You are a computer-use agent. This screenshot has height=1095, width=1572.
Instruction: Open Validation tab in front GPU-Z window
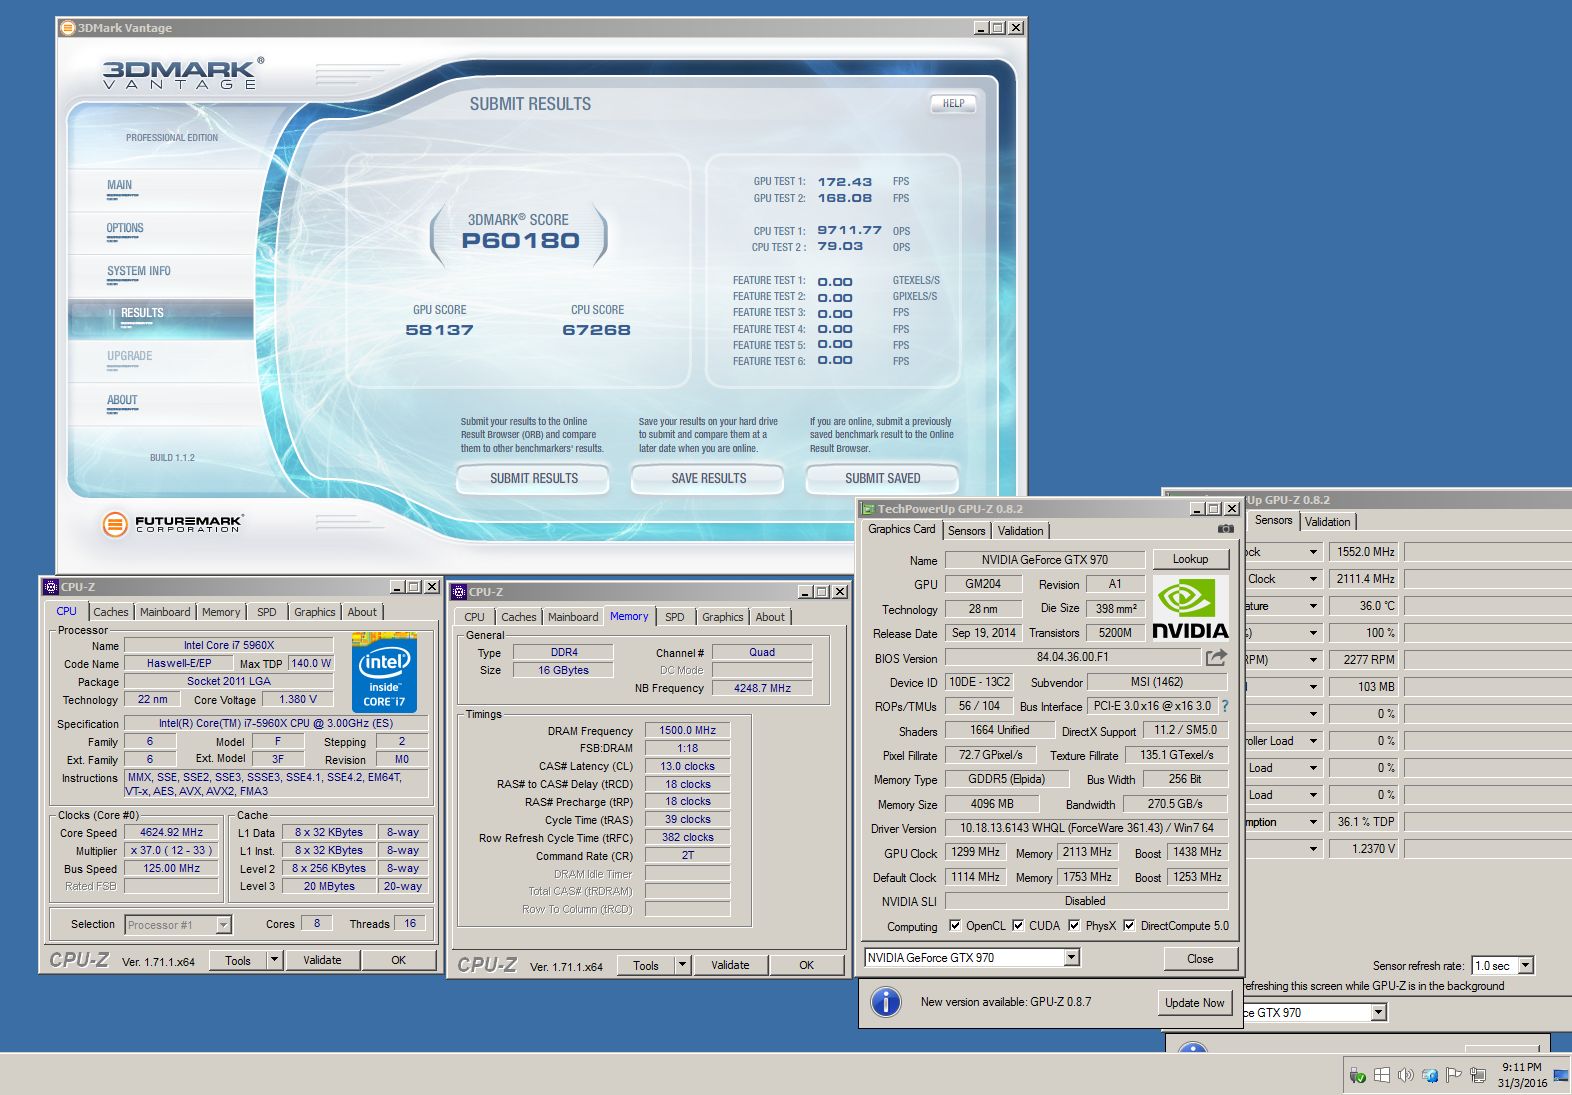(1021, 531)
